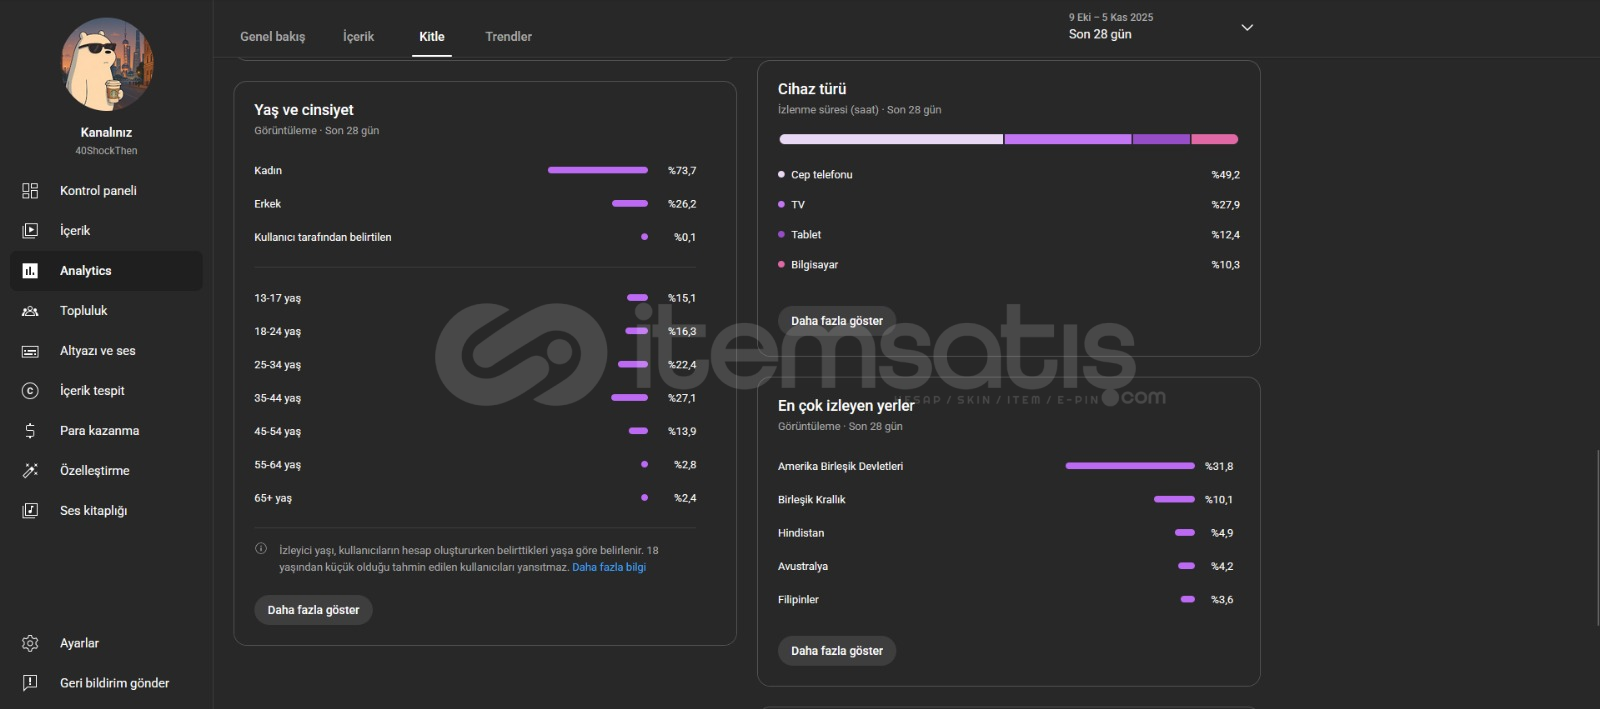Viewport: 1600px width, 709px height.
Task: Open the Kontrol paneli dashboard icon
Action: tap(30, 191)
